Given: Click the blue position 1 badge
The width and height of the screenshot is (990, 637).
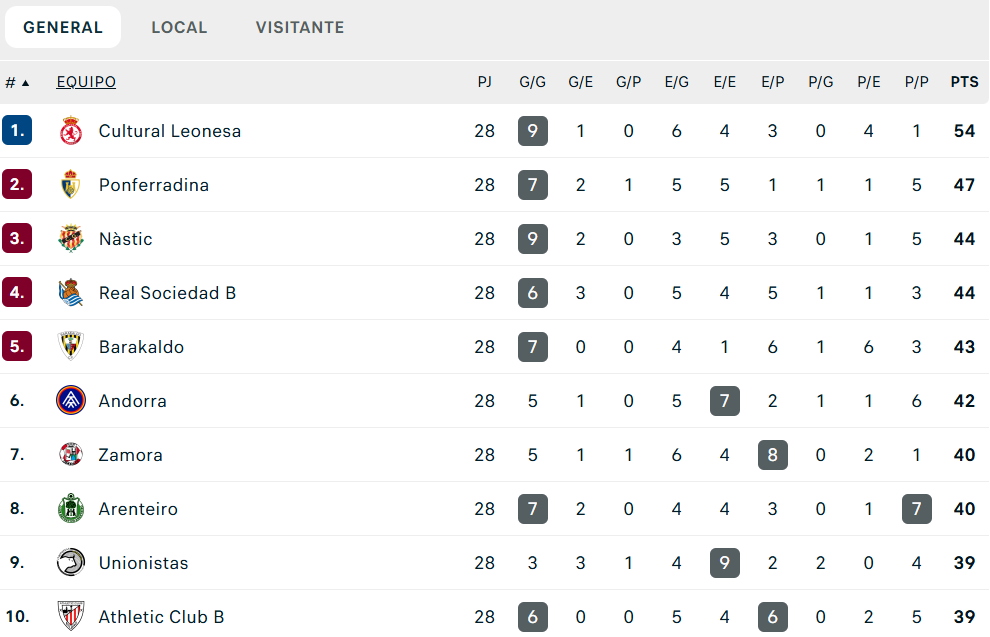Looking at the screenshot, I should [x=17, y=131].
